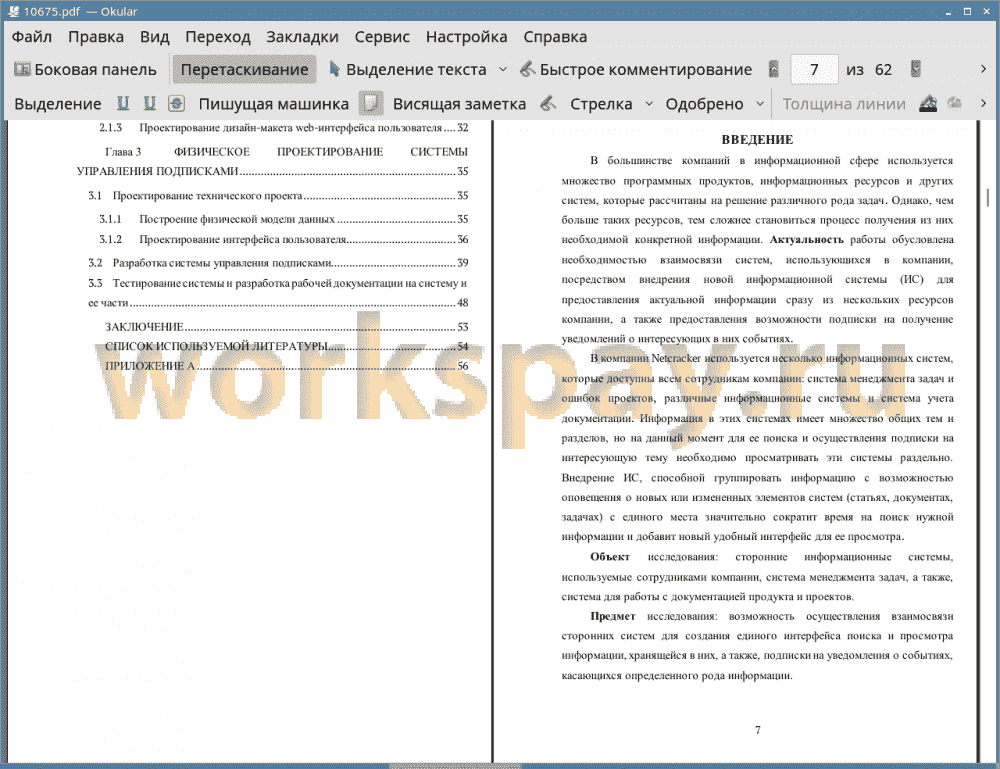This screenshot has height=769, width=1000.
Task: Expand the Одобрено stamp dropdown arrow
Action: click(x=760, y=103)
